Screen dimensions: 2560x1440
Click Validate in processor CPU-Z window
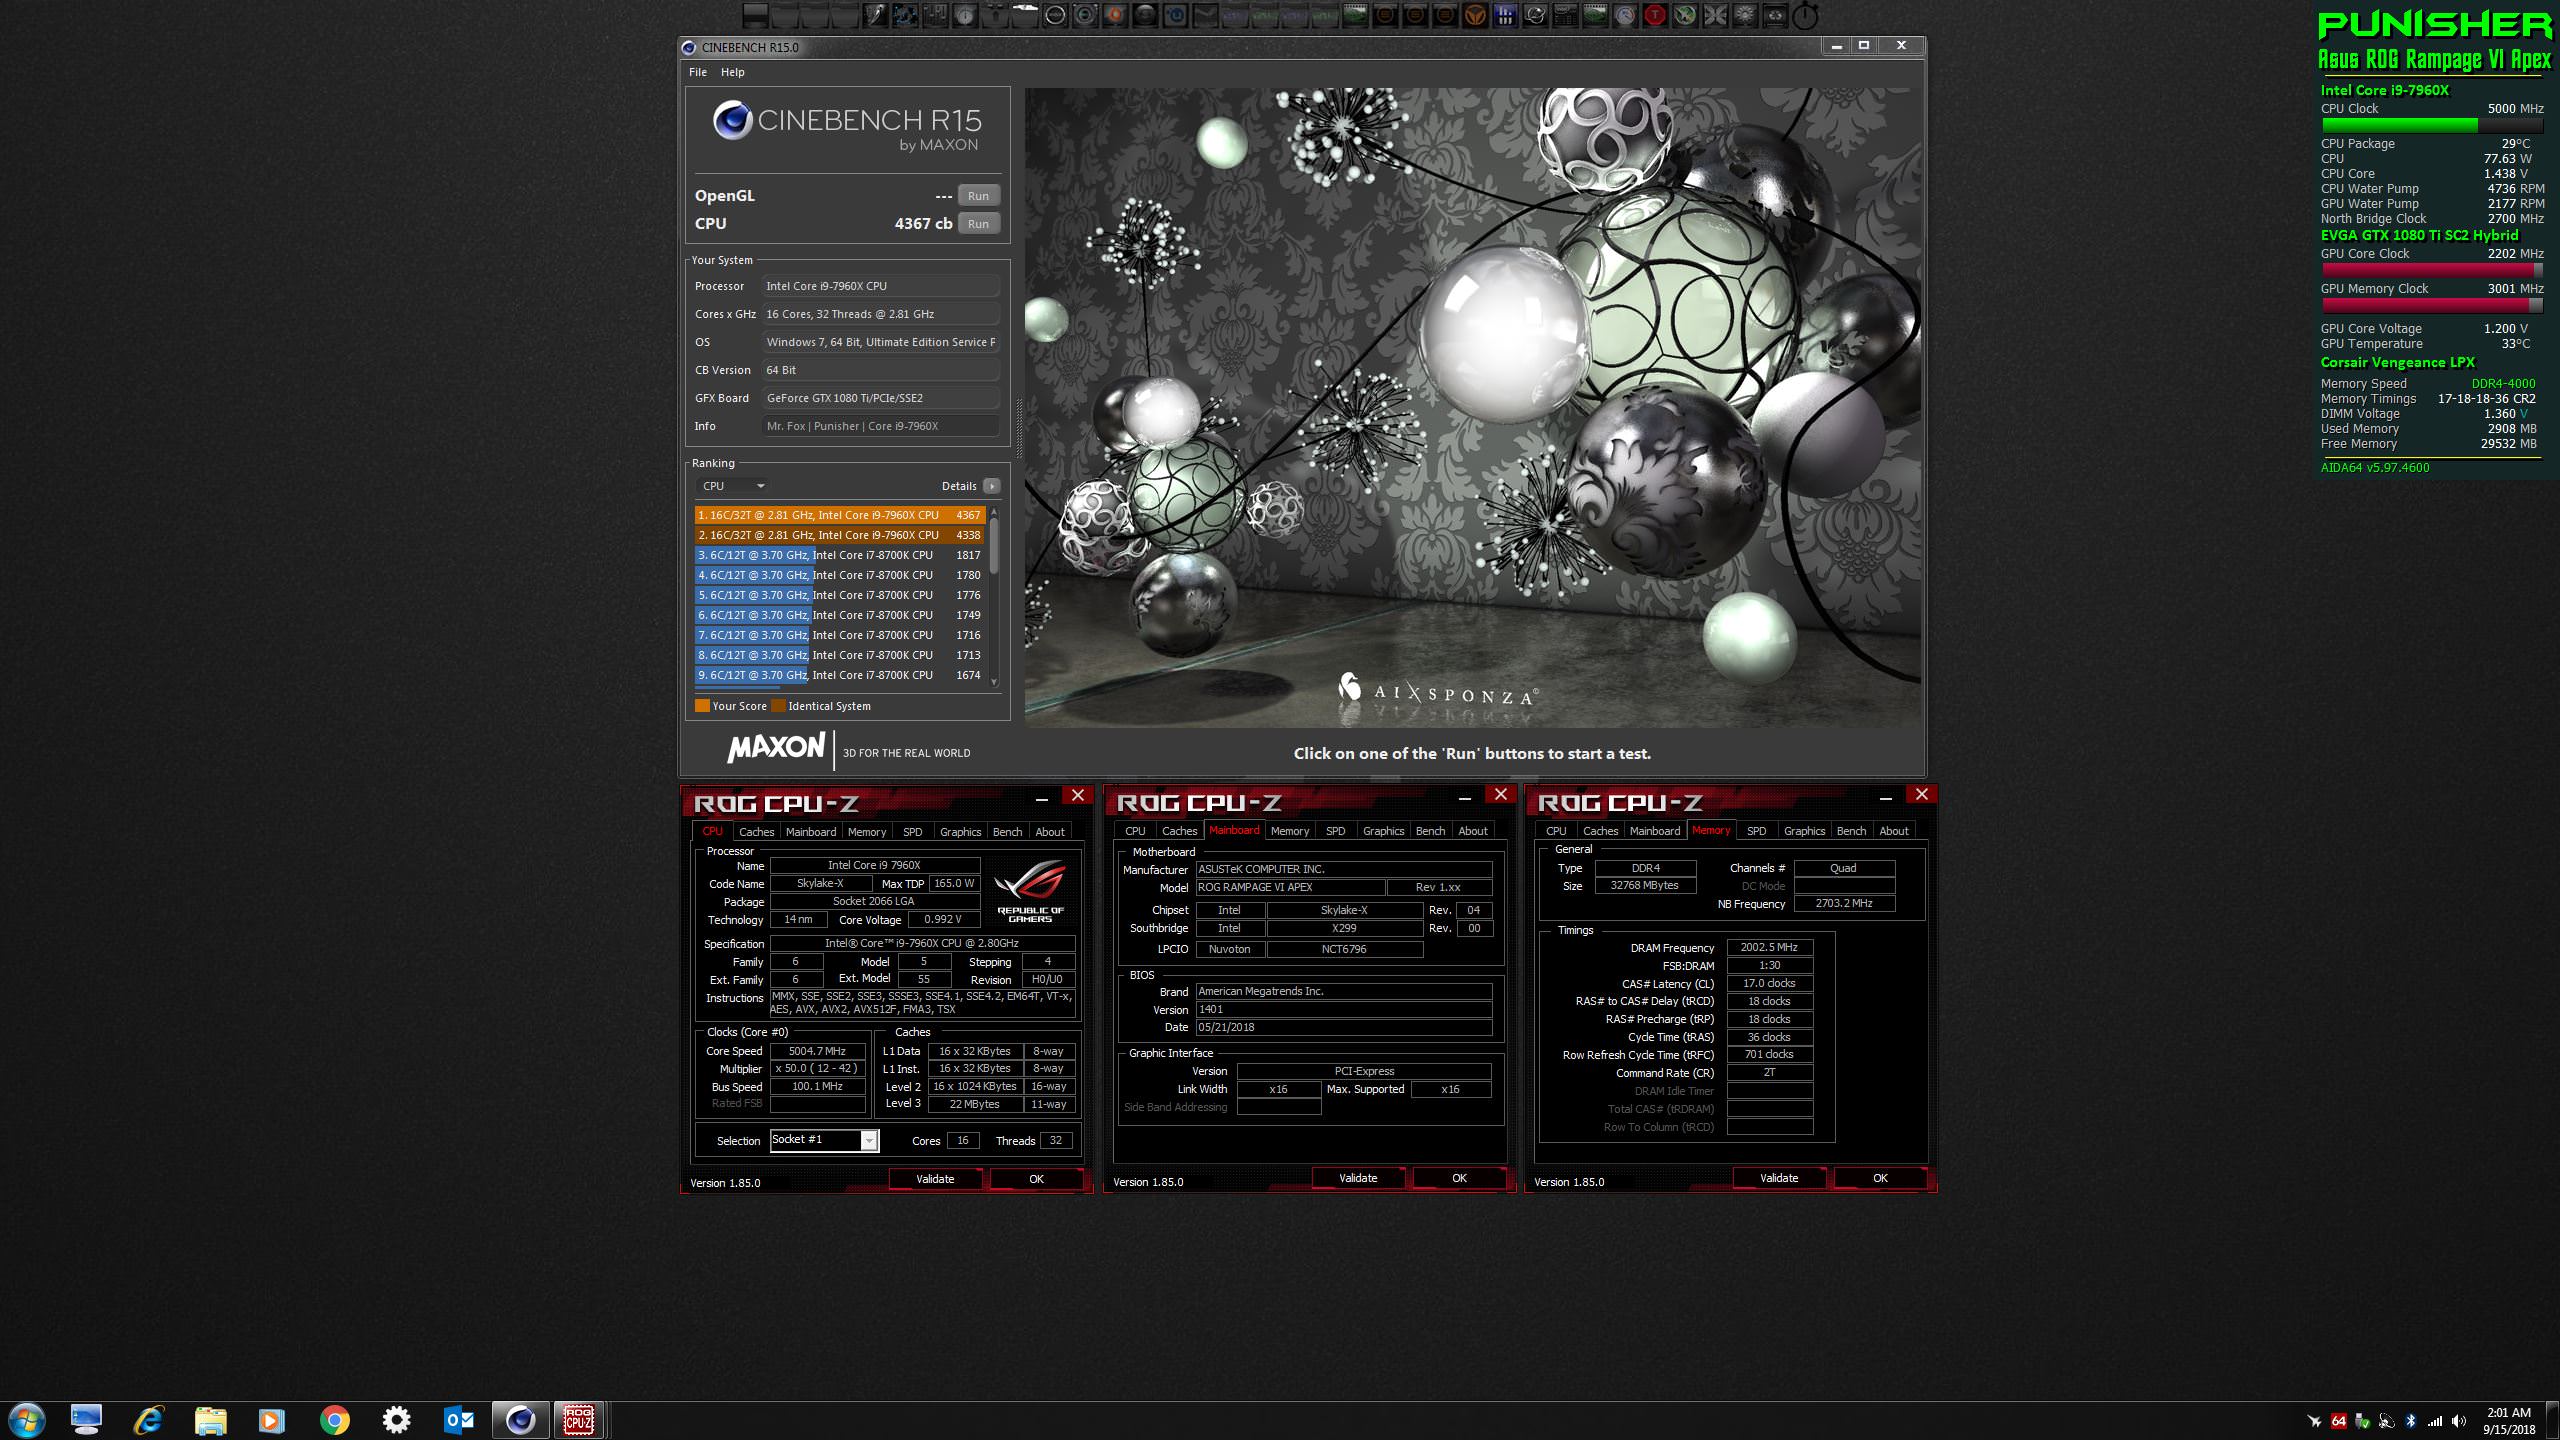click(935, 1179)
